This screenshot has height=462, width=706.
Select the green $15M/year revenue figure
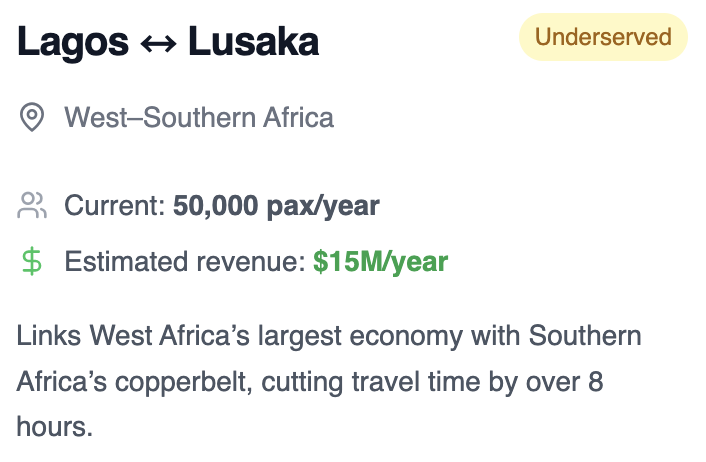380,262
